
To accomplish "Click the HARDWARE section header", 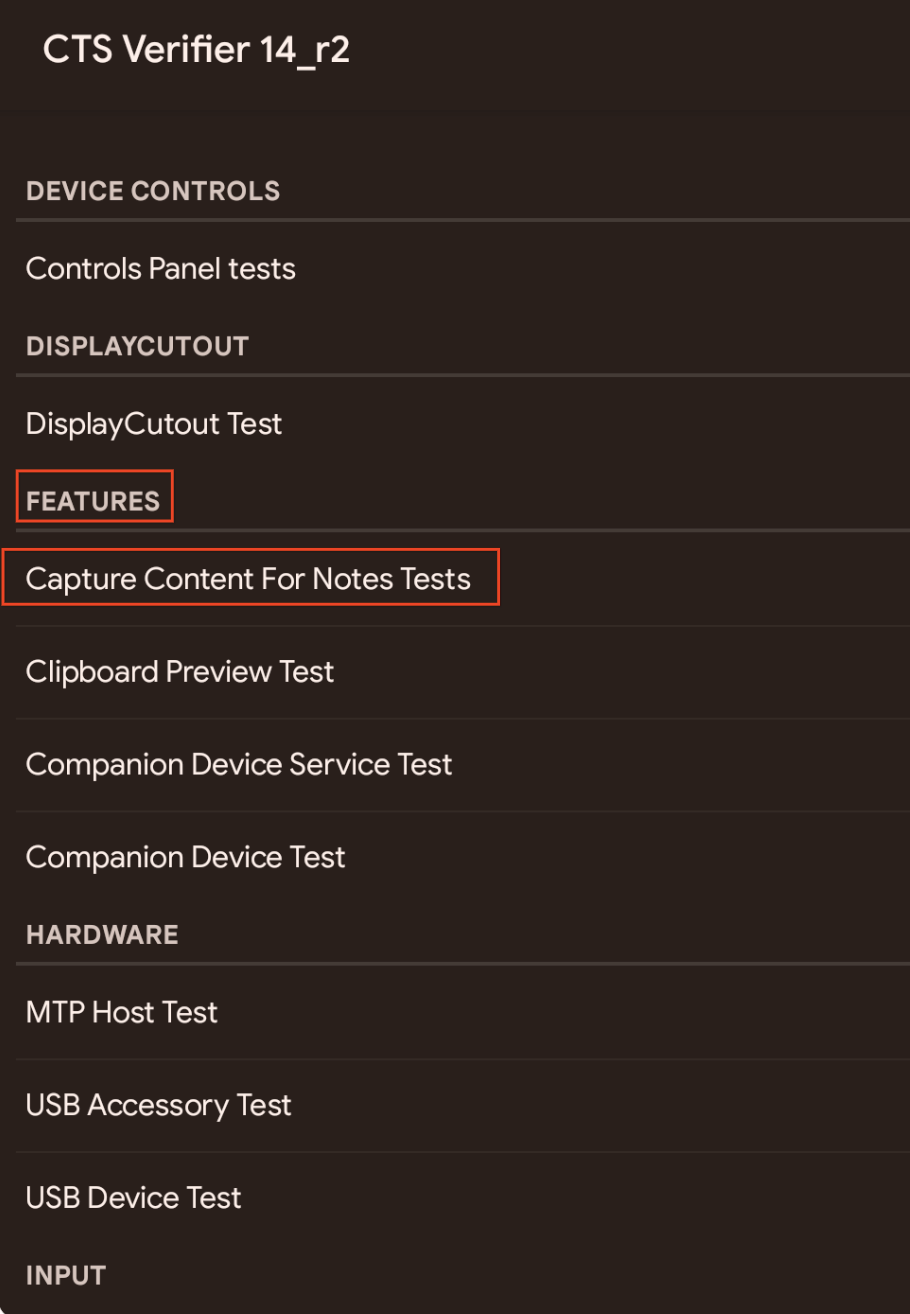I will (101, 934).
